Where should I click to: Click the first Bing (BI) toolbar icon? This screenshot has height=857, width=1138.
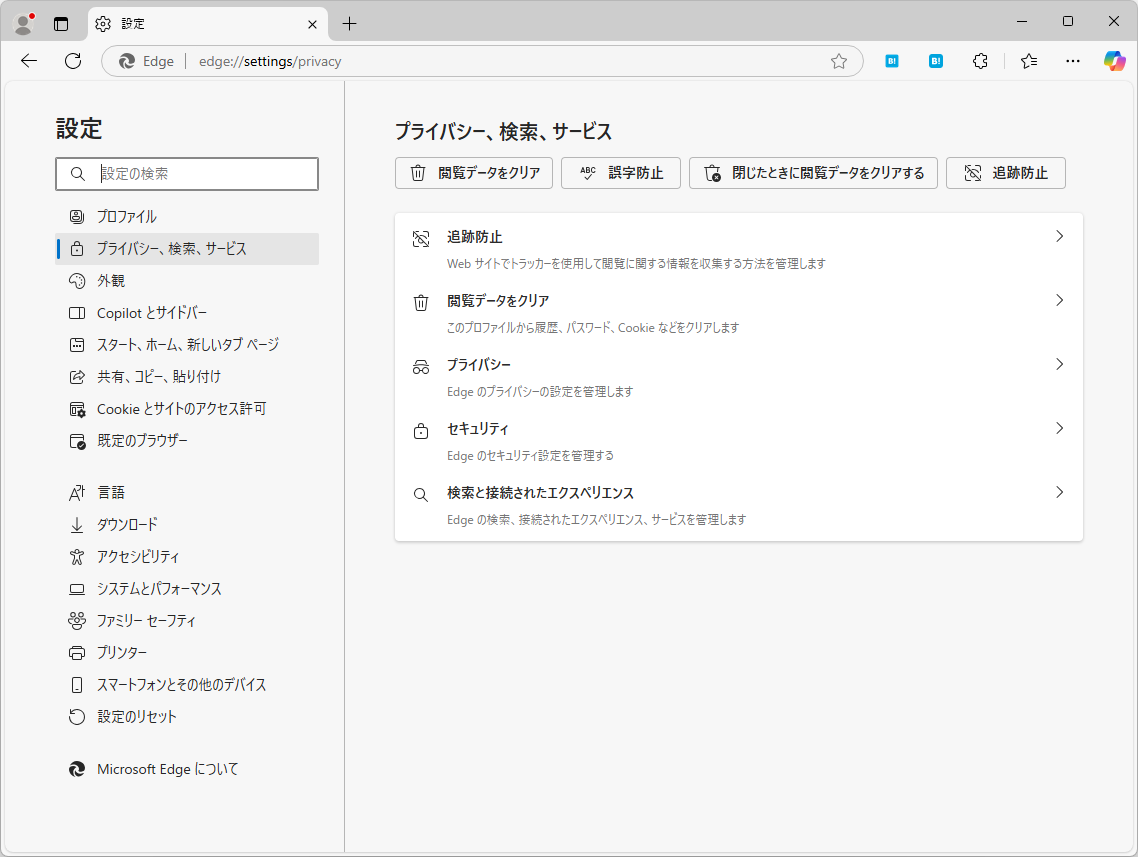pos(891,61)
